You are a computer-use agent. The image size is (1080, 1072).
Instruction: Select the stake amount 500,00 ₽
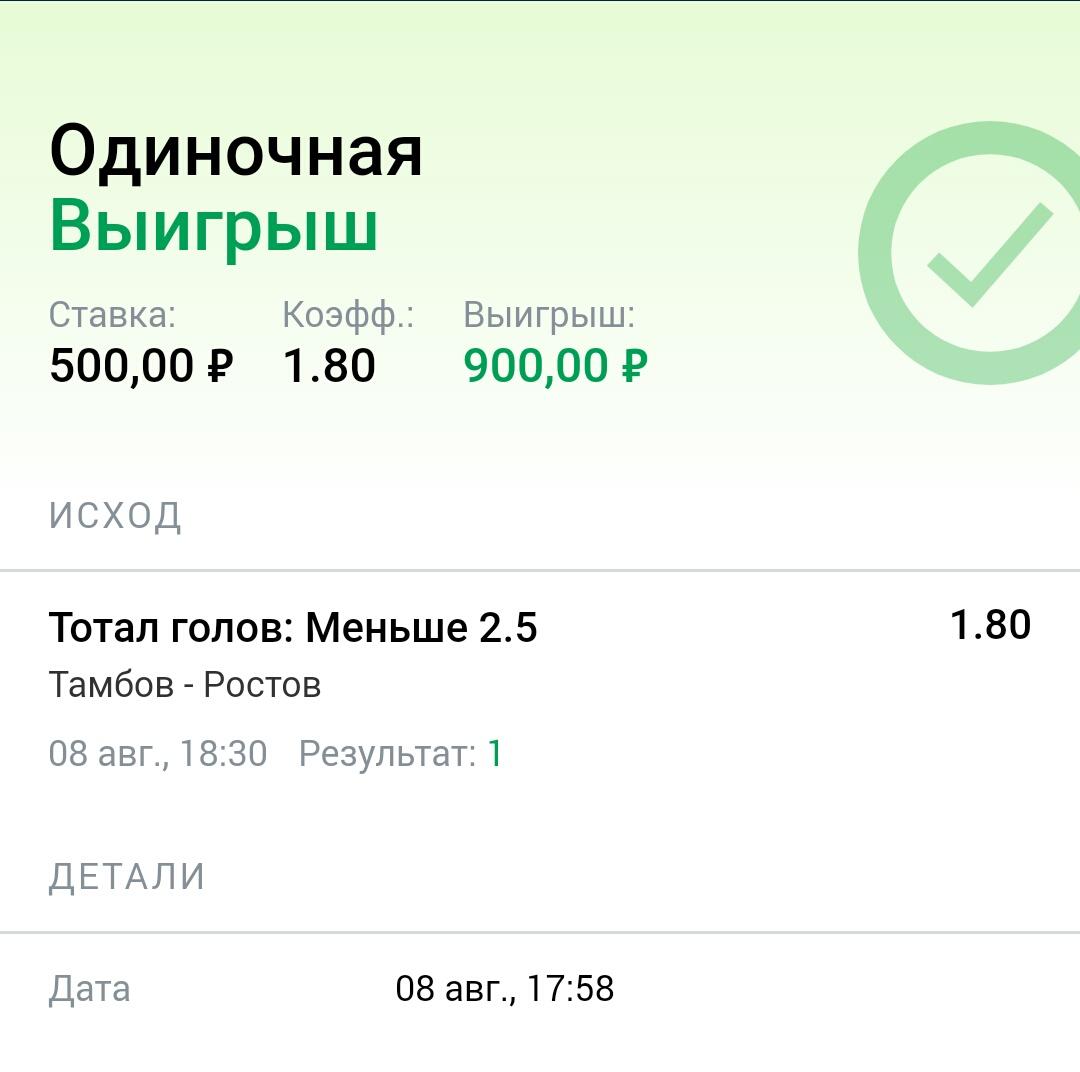click(x=141, y=365)
